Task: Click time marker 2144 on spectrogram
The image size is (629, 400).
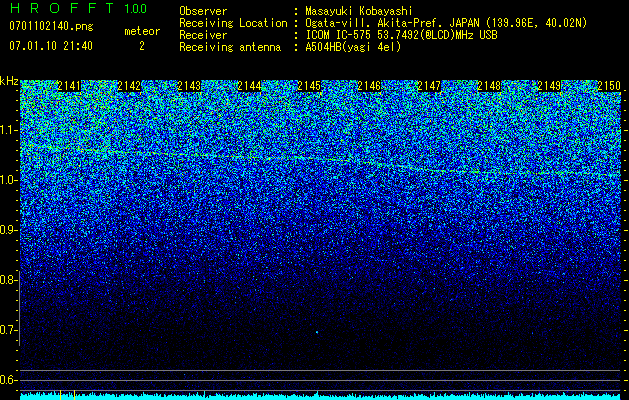Action: (249, 86)
